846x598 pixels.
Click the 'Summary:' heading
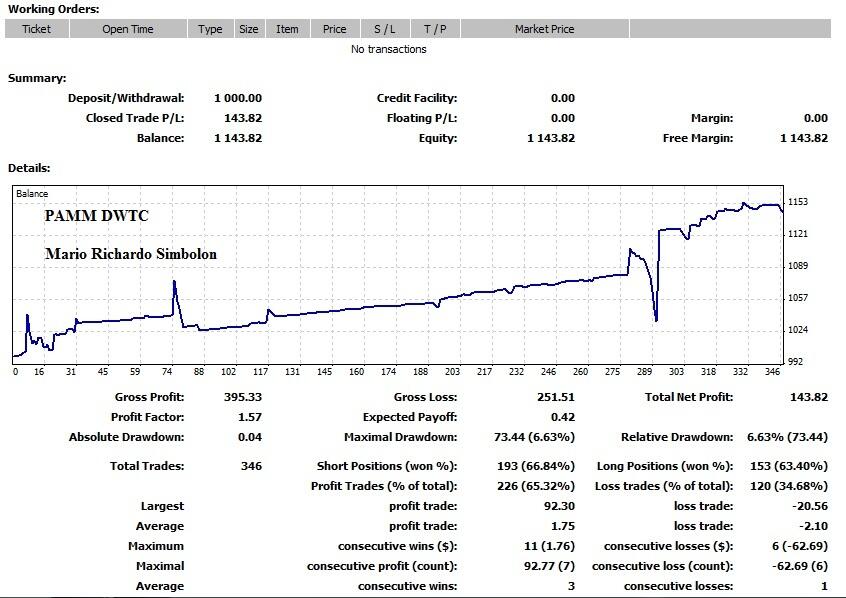click(37, 78)
